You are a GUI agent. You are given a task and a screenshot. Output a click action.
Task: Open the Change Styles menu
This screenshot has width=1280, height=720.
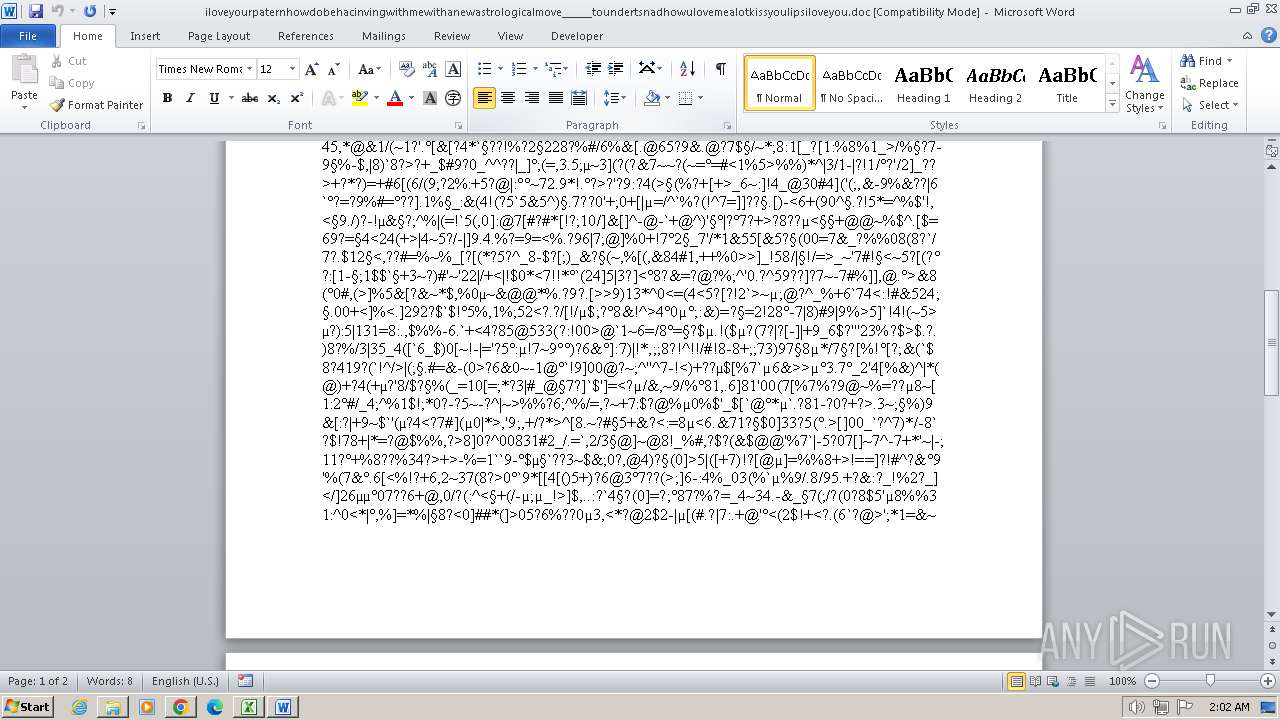click(1145, 85)
